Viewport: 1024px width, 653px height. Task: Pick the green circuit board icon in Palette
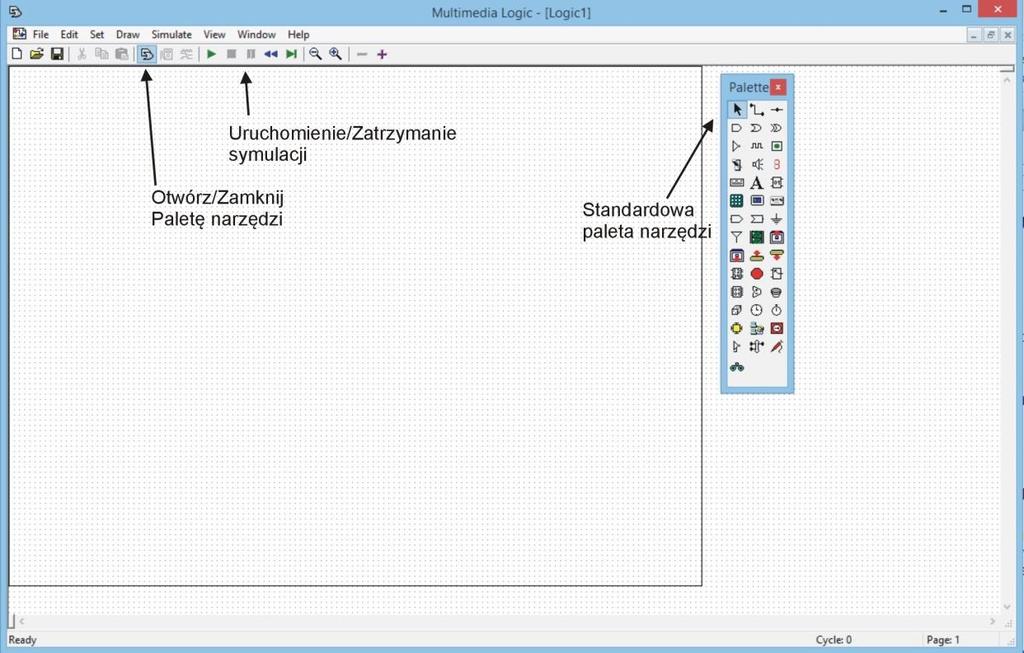[x=756, y=237]
